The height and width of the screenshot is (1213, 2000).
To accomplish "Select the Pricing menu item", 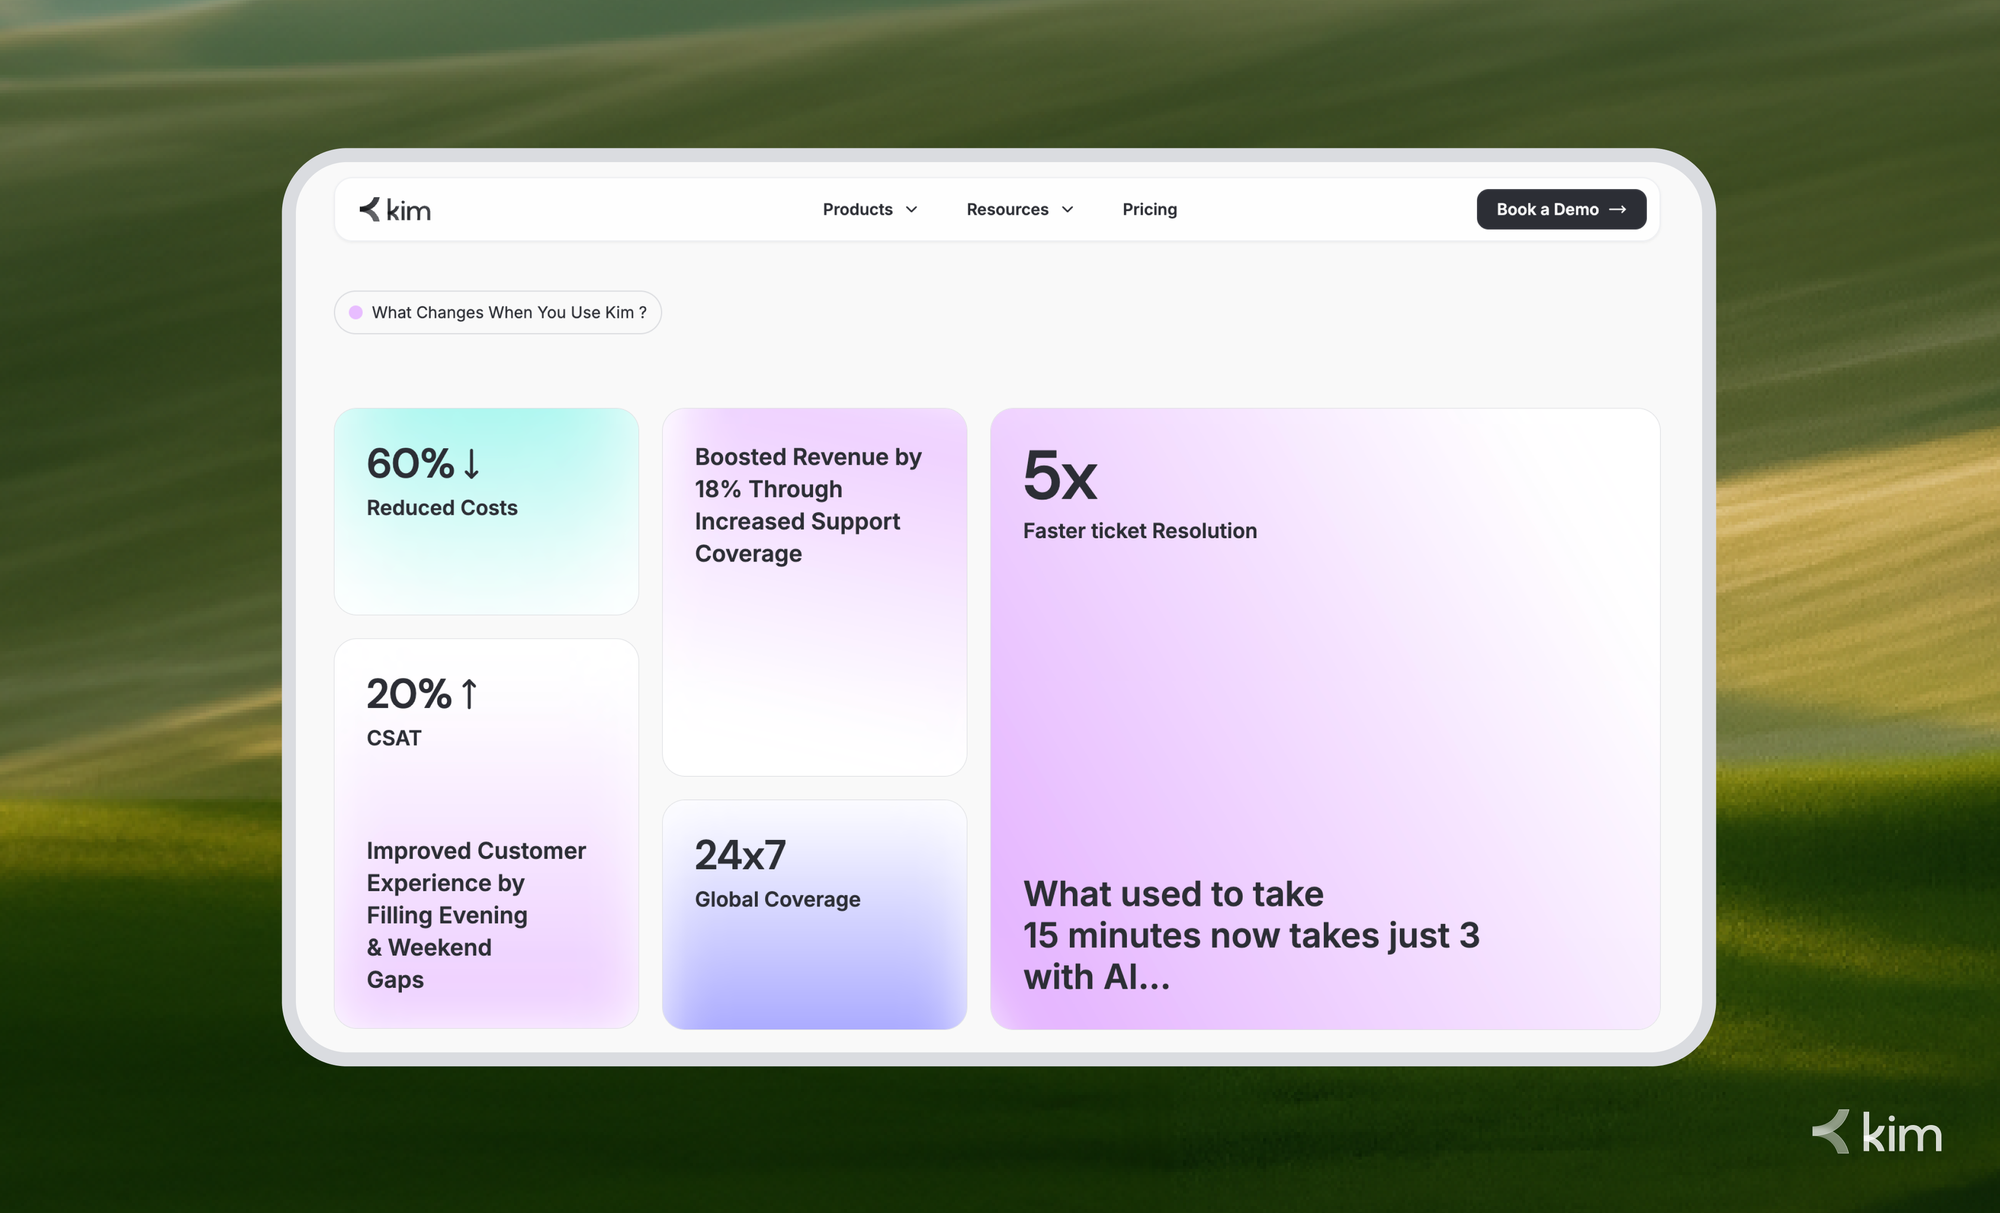I will (1149, 209).
